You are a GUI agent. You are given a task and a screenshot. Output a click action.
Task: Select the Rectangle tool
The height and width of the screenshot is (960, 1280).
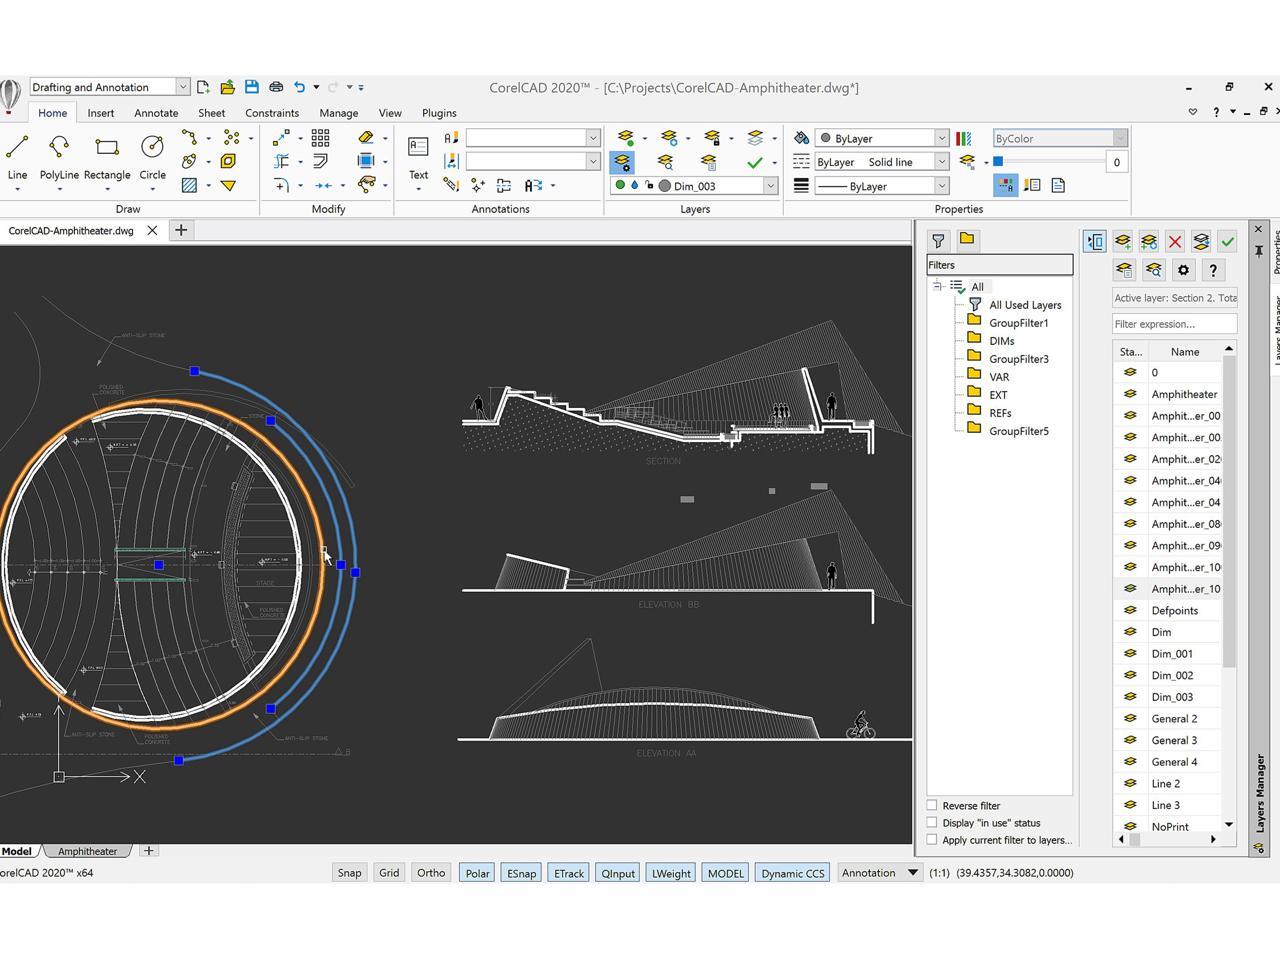click(x=107, y=157)
